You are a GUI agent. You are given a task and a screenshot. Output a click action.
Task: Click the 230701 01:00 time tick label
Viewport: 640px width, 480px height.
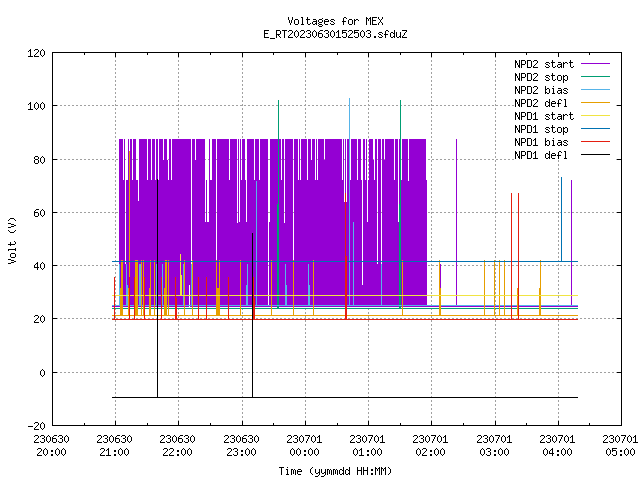coord(367,446)
